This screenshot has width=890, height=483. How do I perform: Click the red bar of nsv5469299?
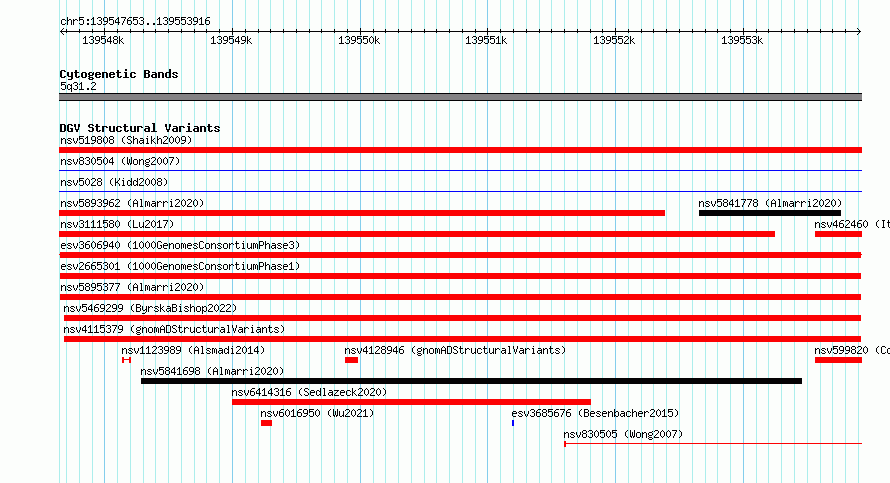(x=463, y=318)
